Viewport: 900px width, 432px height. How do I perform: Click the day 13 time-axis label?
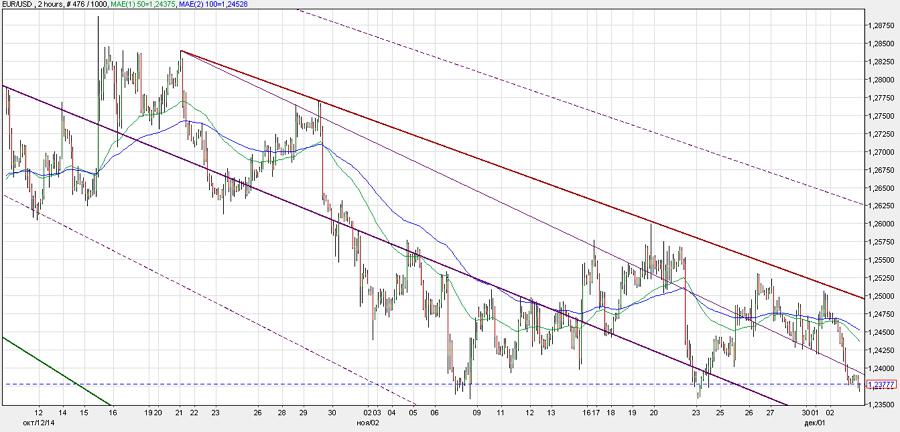click(551, 412)
